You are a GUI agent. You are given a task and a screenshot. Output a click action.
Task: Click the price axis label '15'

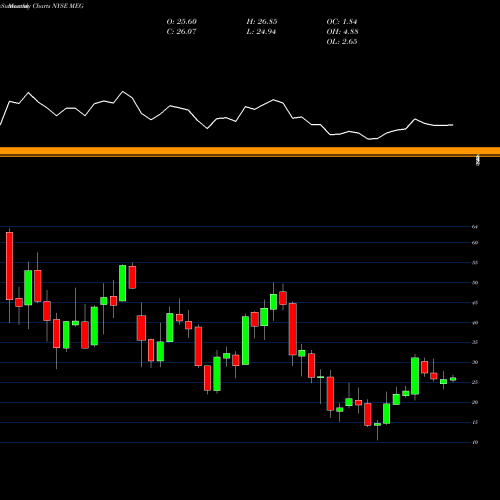click(475, 423)
